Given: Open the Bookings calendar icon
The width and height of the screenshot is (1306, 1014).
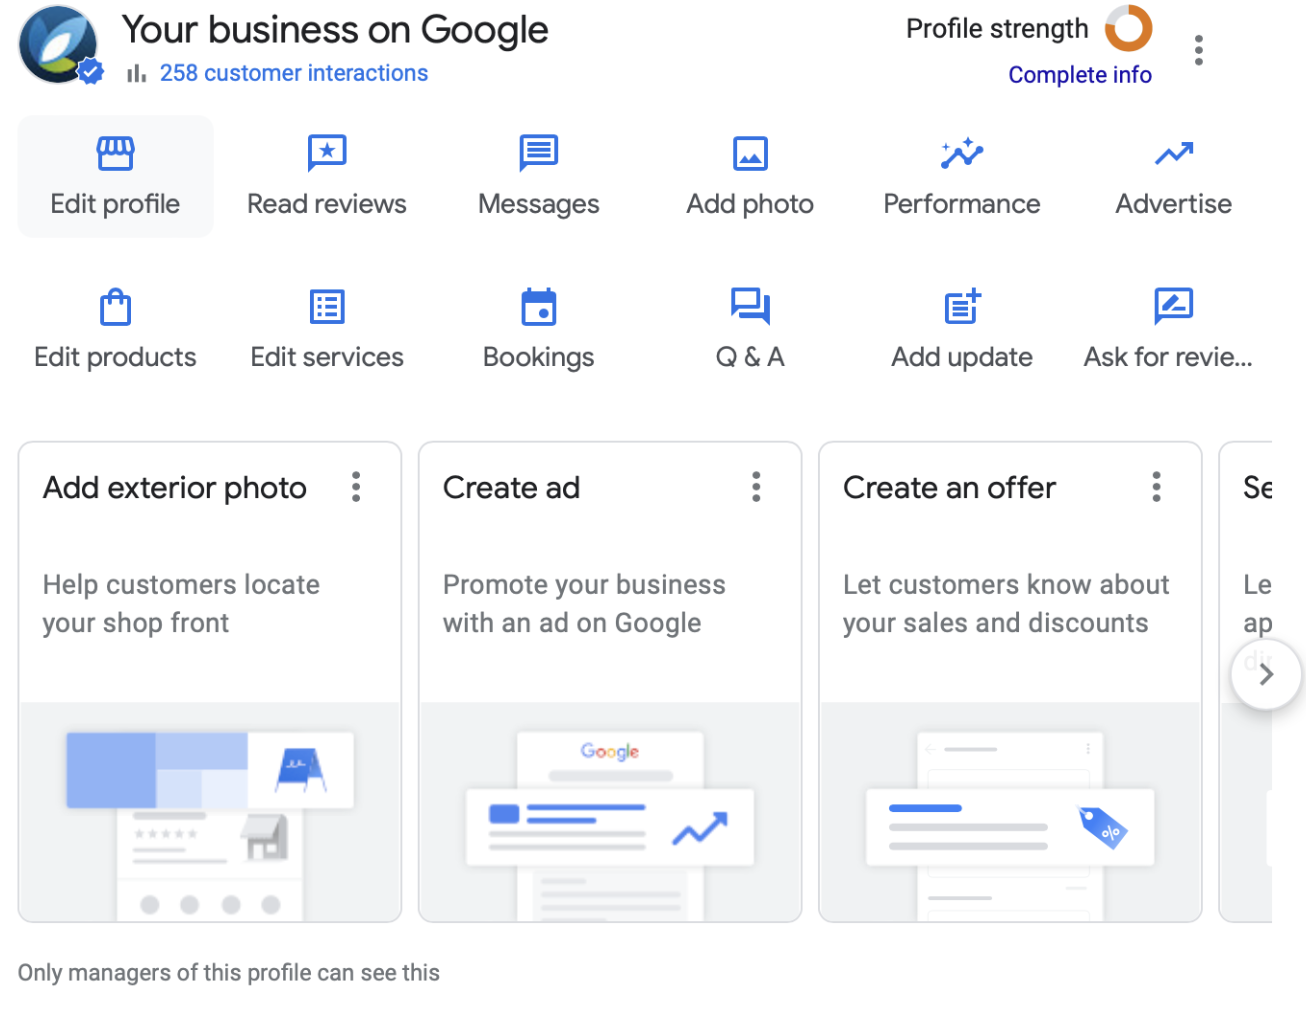Looking at the screenshot, I should 538,307.
